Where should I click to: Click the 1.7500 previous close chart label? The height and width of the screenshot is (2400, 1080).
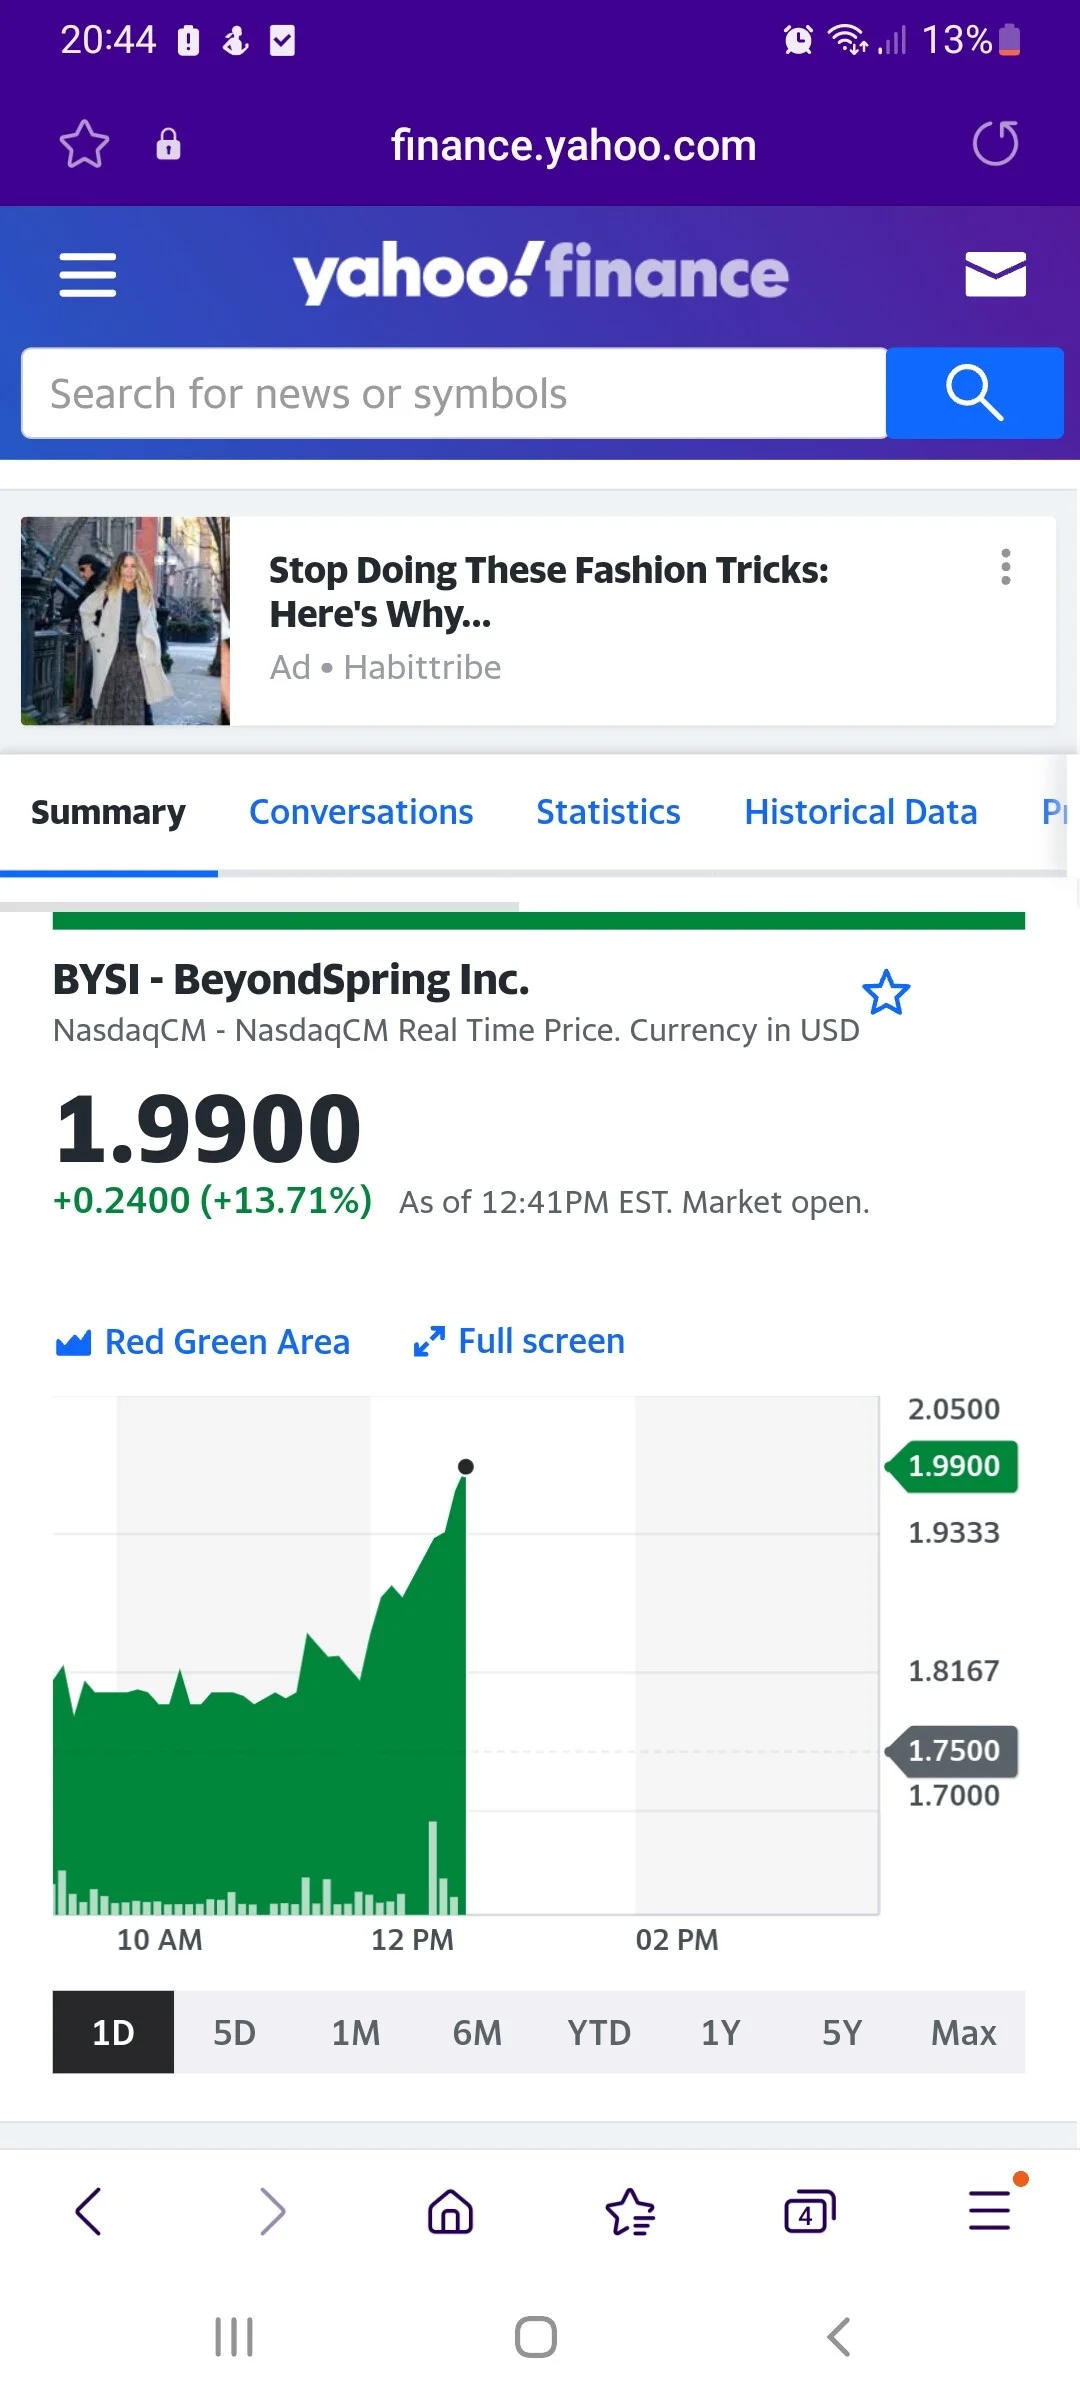[x=952, y=1751]
